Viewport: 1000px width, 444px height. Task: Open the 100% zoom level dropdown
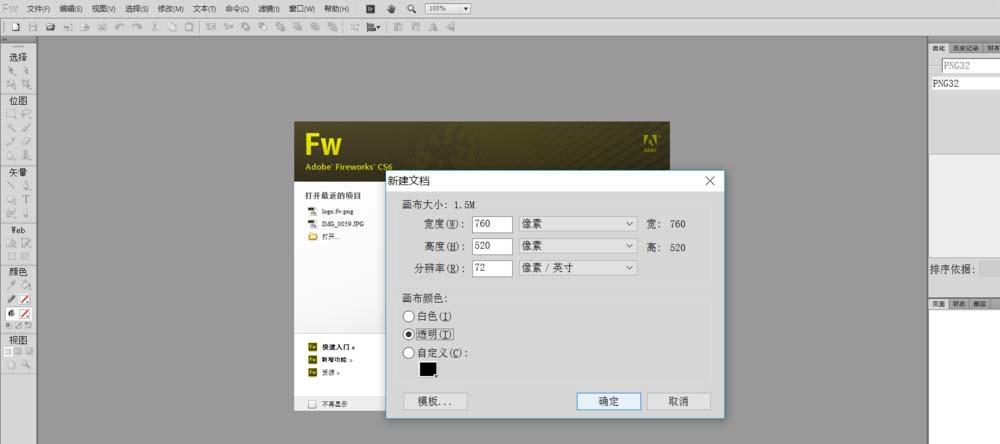466,9
